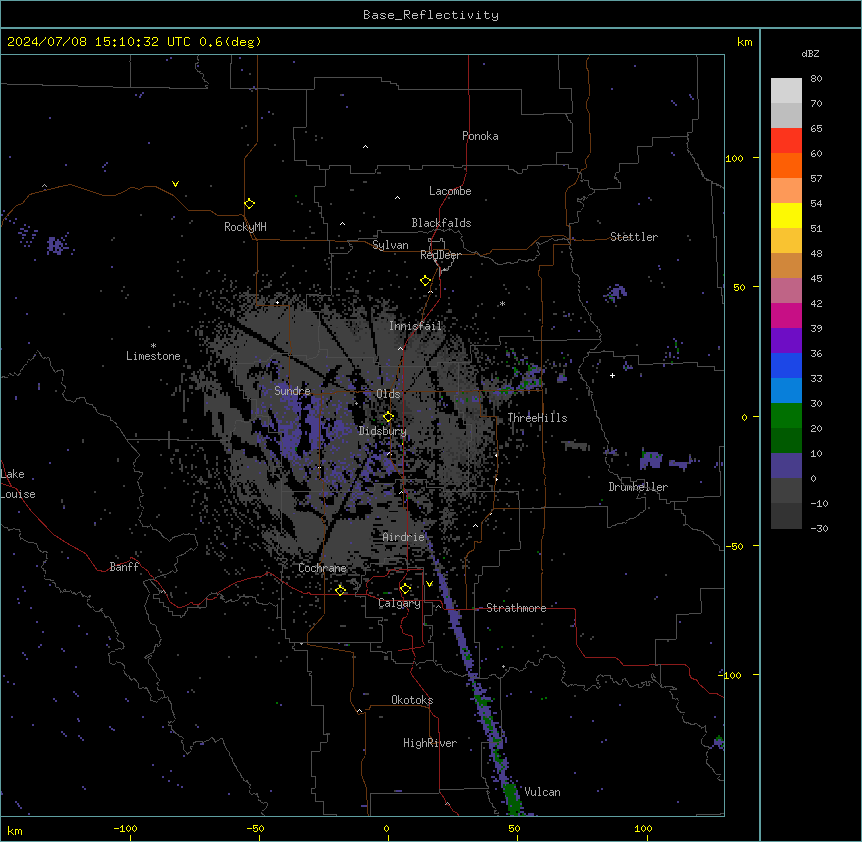
Task: Click the Lacombe city label
Action: point(450,191)
